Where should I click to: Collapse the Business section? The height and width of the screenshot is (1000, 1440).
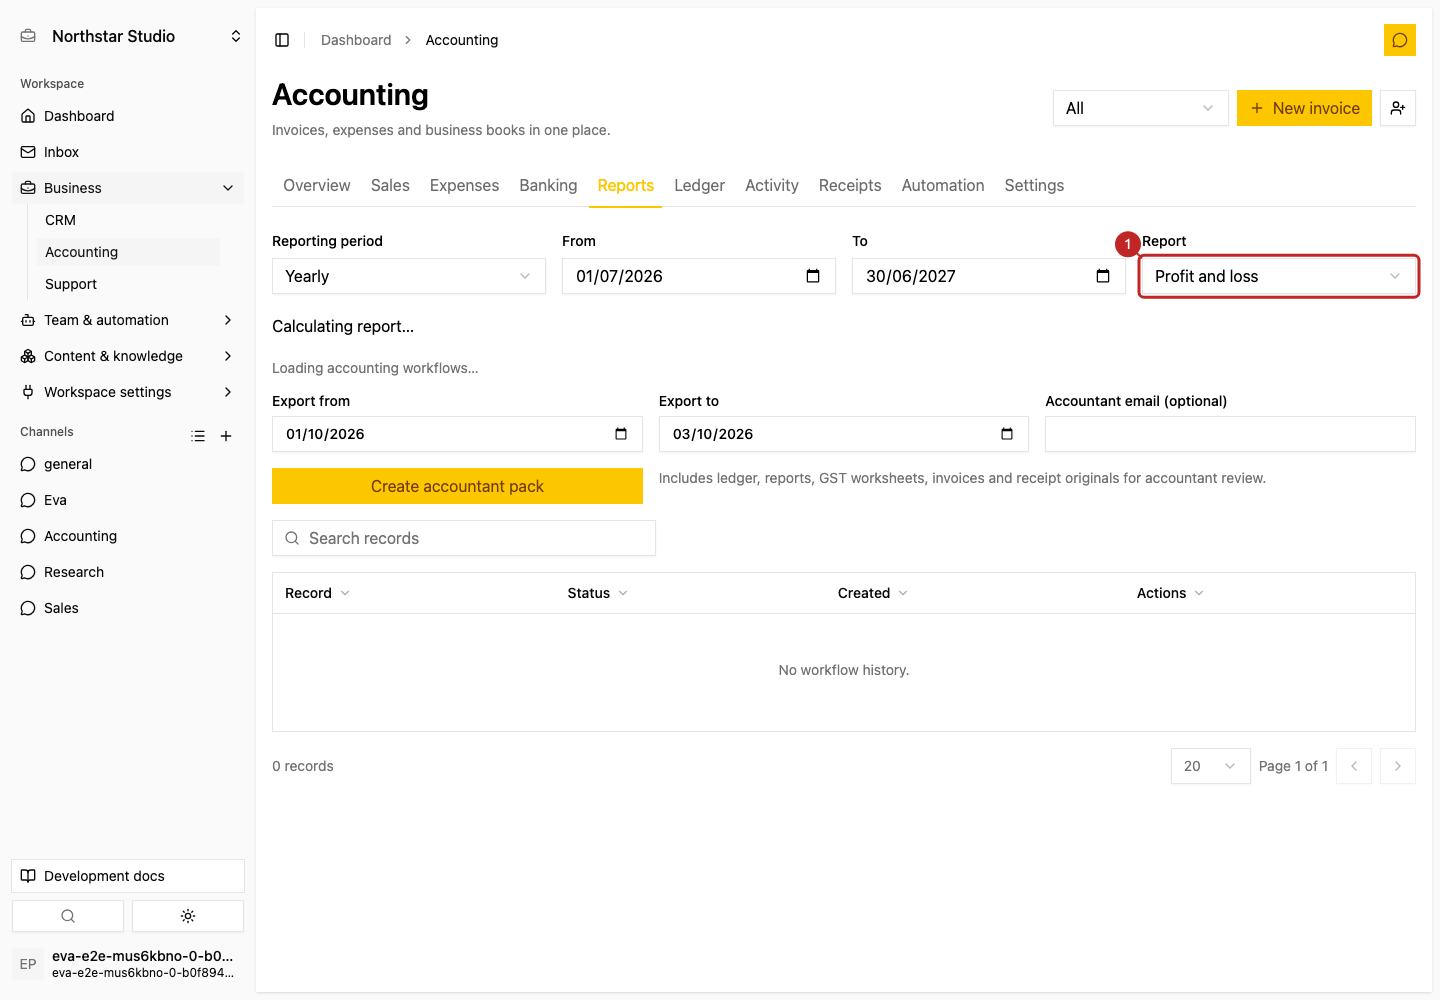(128, 188)
